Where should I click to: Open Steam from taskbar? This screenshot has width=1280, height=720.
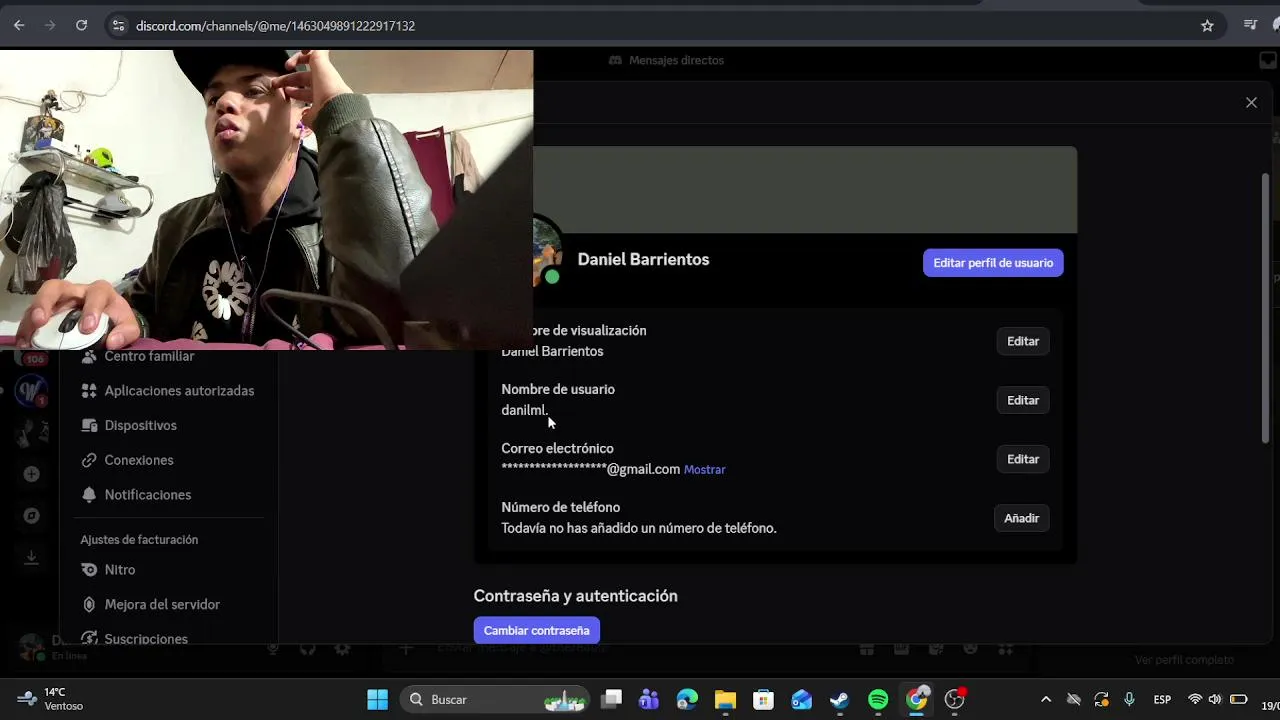(839, 700)
